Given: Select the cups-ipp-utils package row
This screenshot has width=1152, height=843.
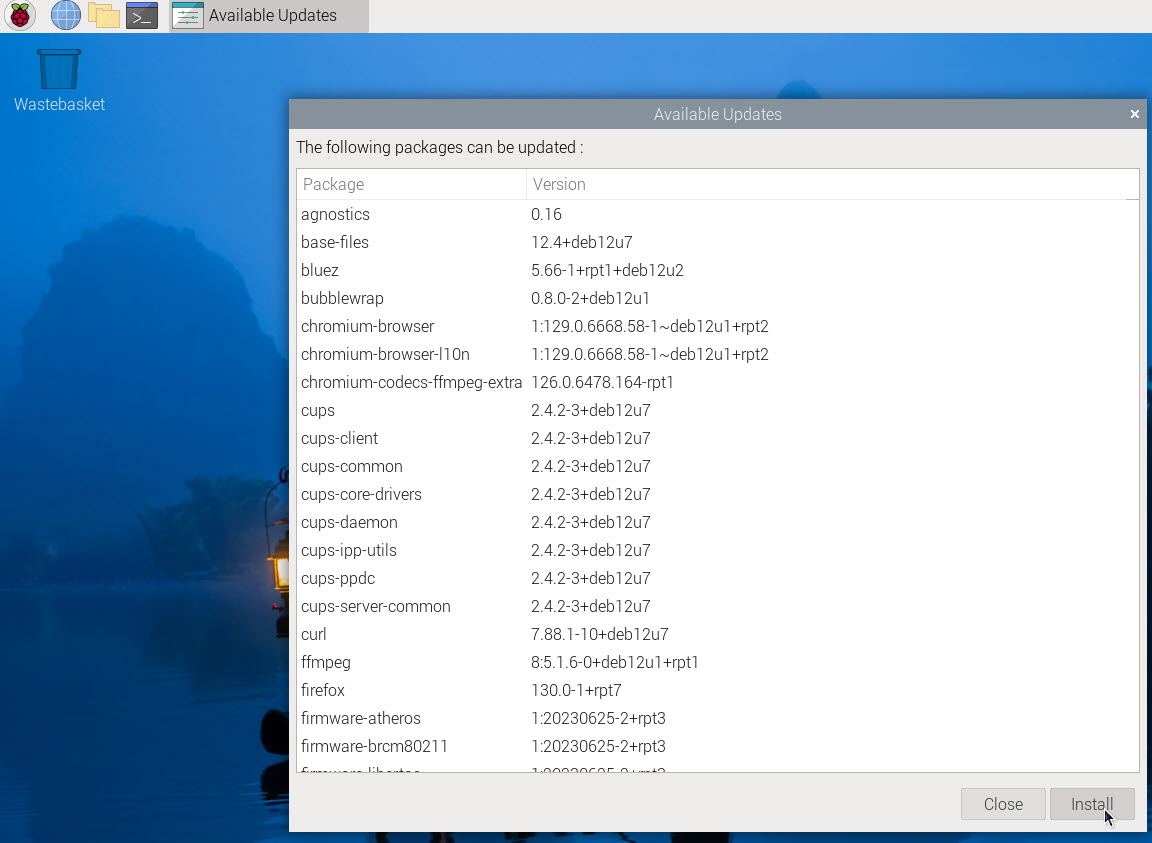Looking at the screenshot, I should pyautogui.click(x=718, y=550).
